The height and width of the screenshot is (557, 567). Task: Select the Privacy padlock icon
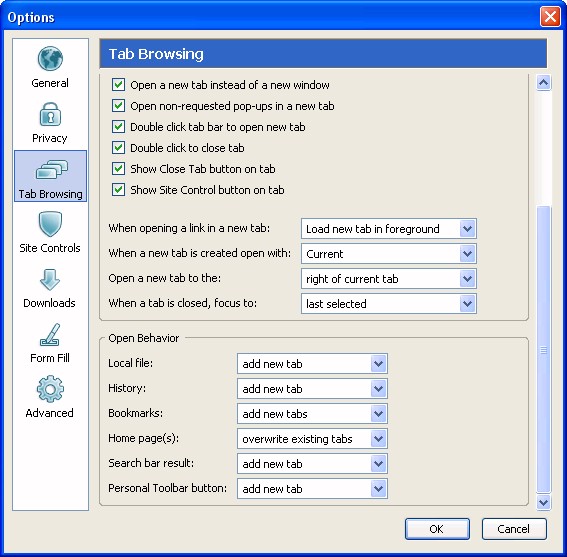[50, 114]
